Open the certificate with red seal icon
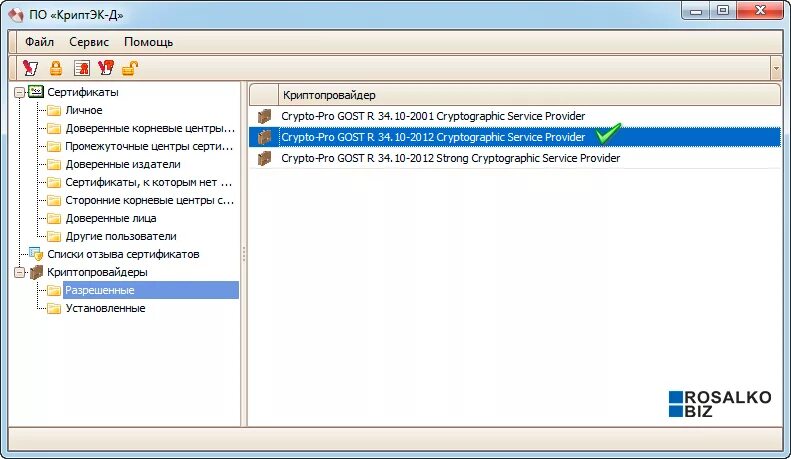This screenshot has width=791, height=459. tap(81, 68)
